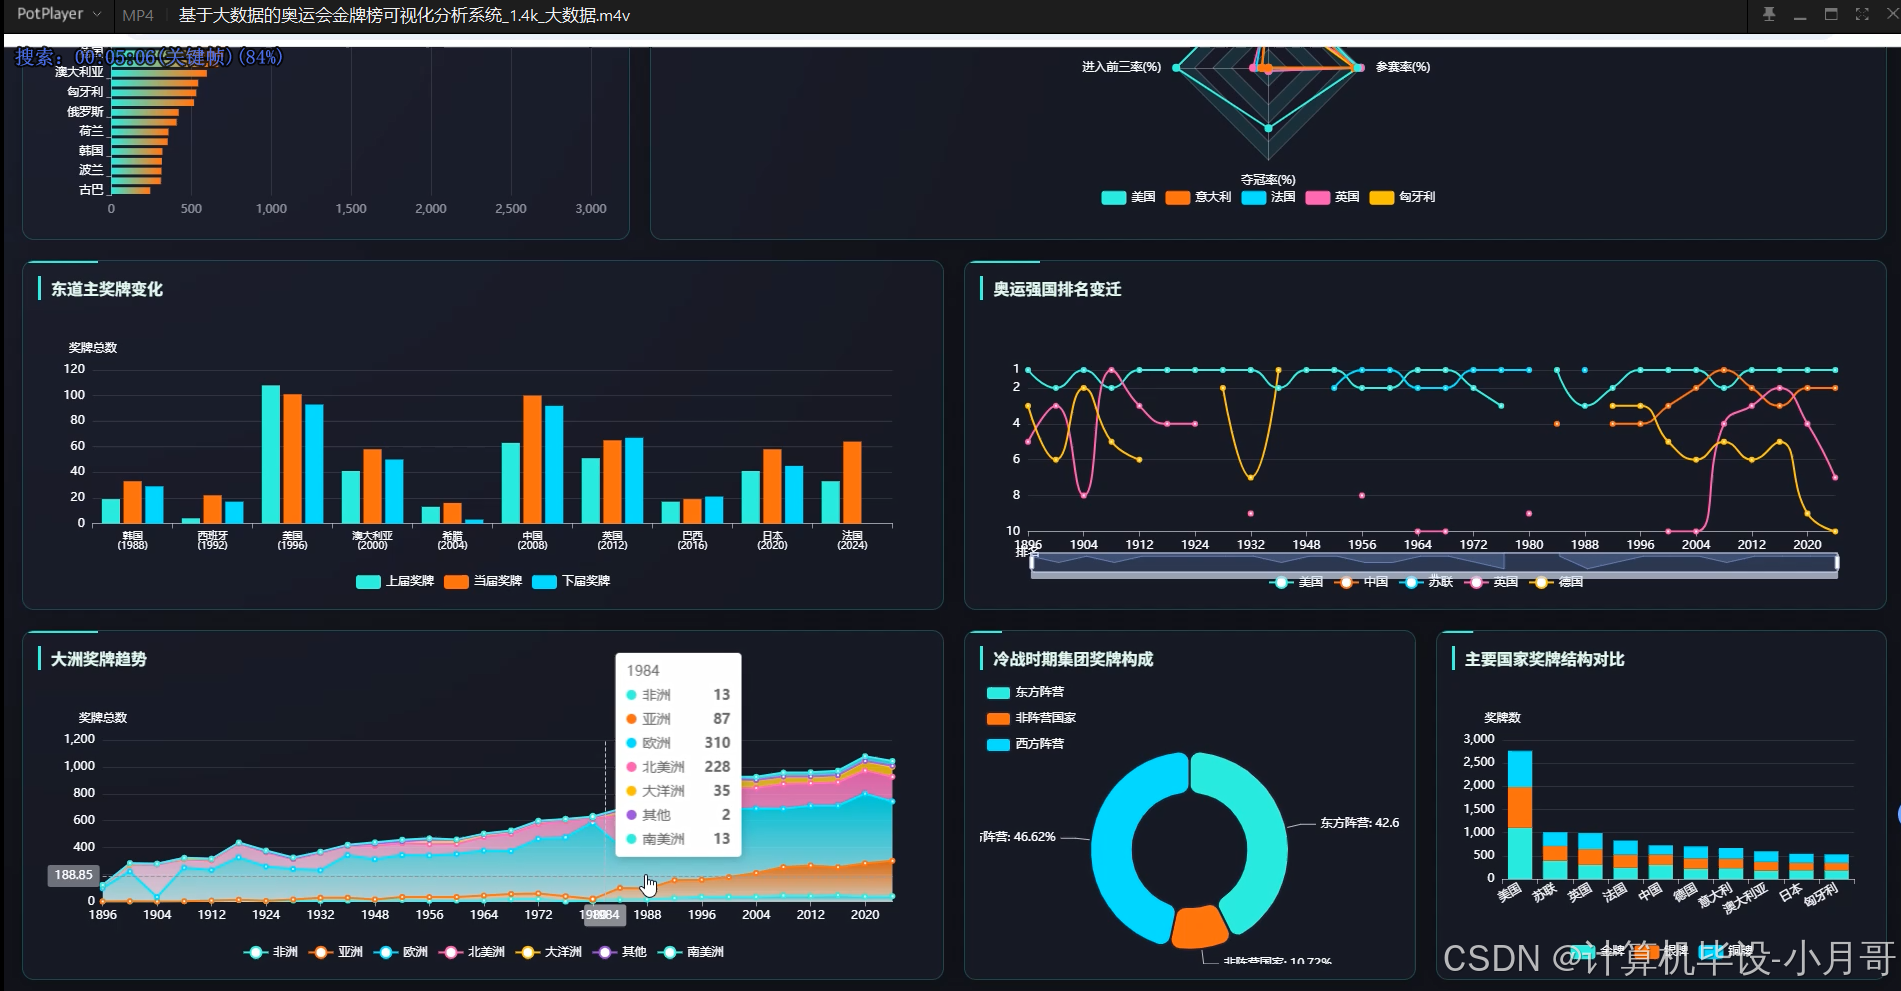
Task: Toggle 苏联 line in ranking change legend
Action: click(x=1426, y=582)
